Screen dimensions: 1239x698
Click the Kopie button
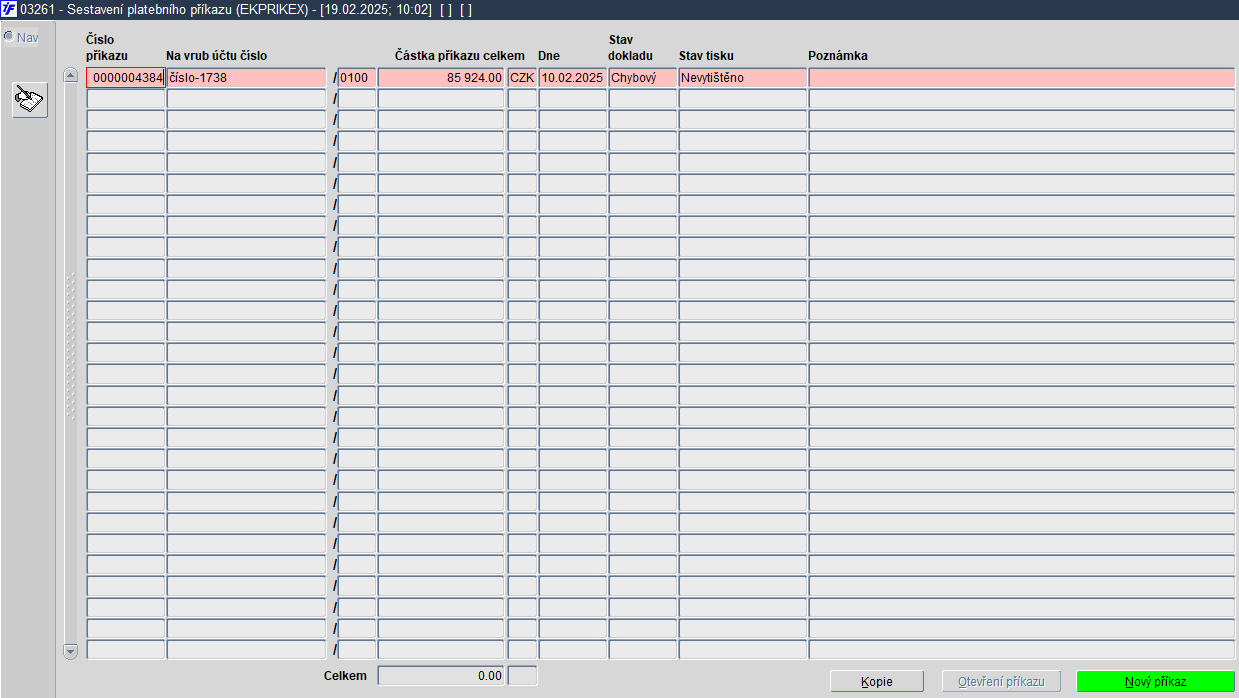coord(877,682)
